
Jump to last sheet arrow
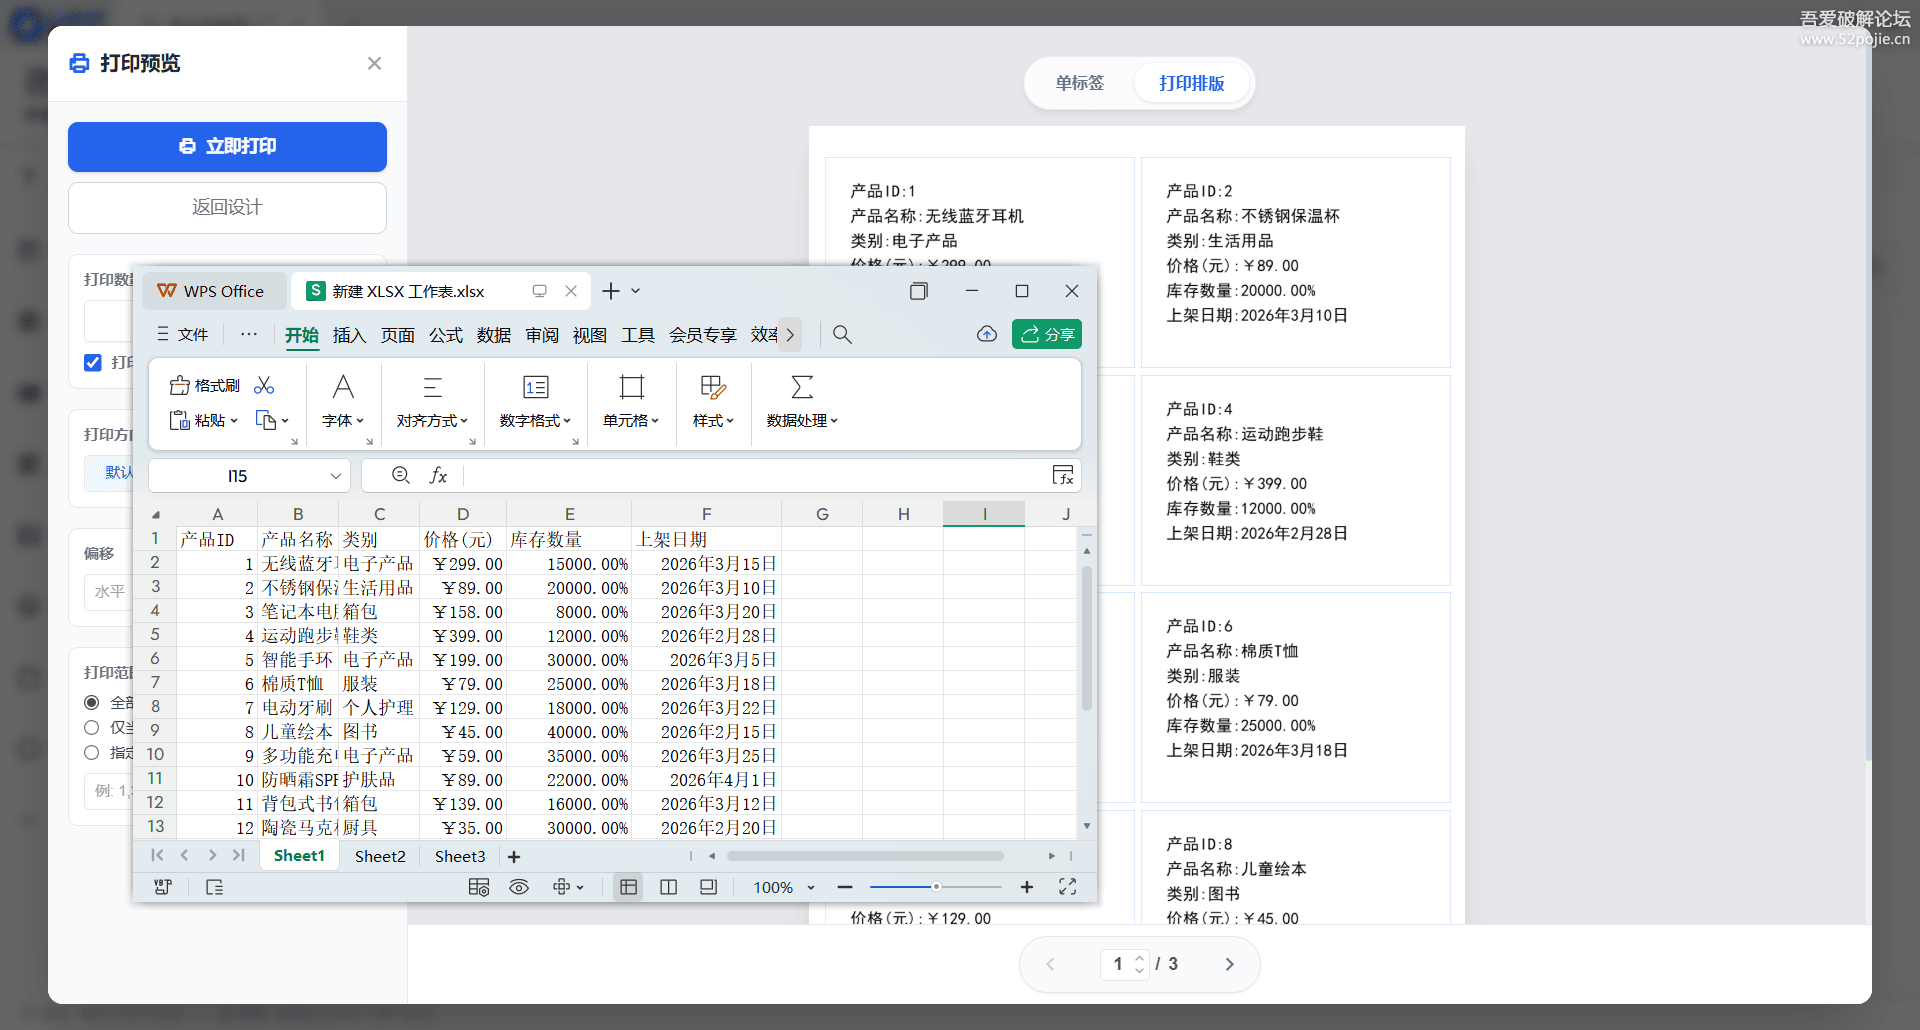coord(239,856)
